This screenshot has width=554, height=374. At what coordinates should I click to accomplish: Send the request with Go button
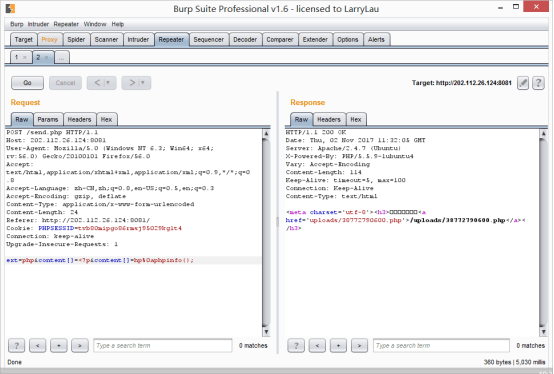tap(28, 83)
